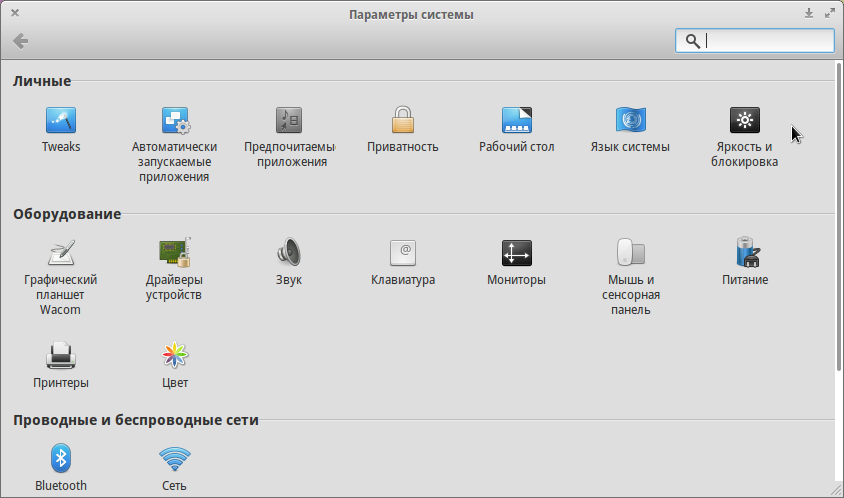
Task: Open Автоматически запускаемые приложения settings
Action: point(175,121)
